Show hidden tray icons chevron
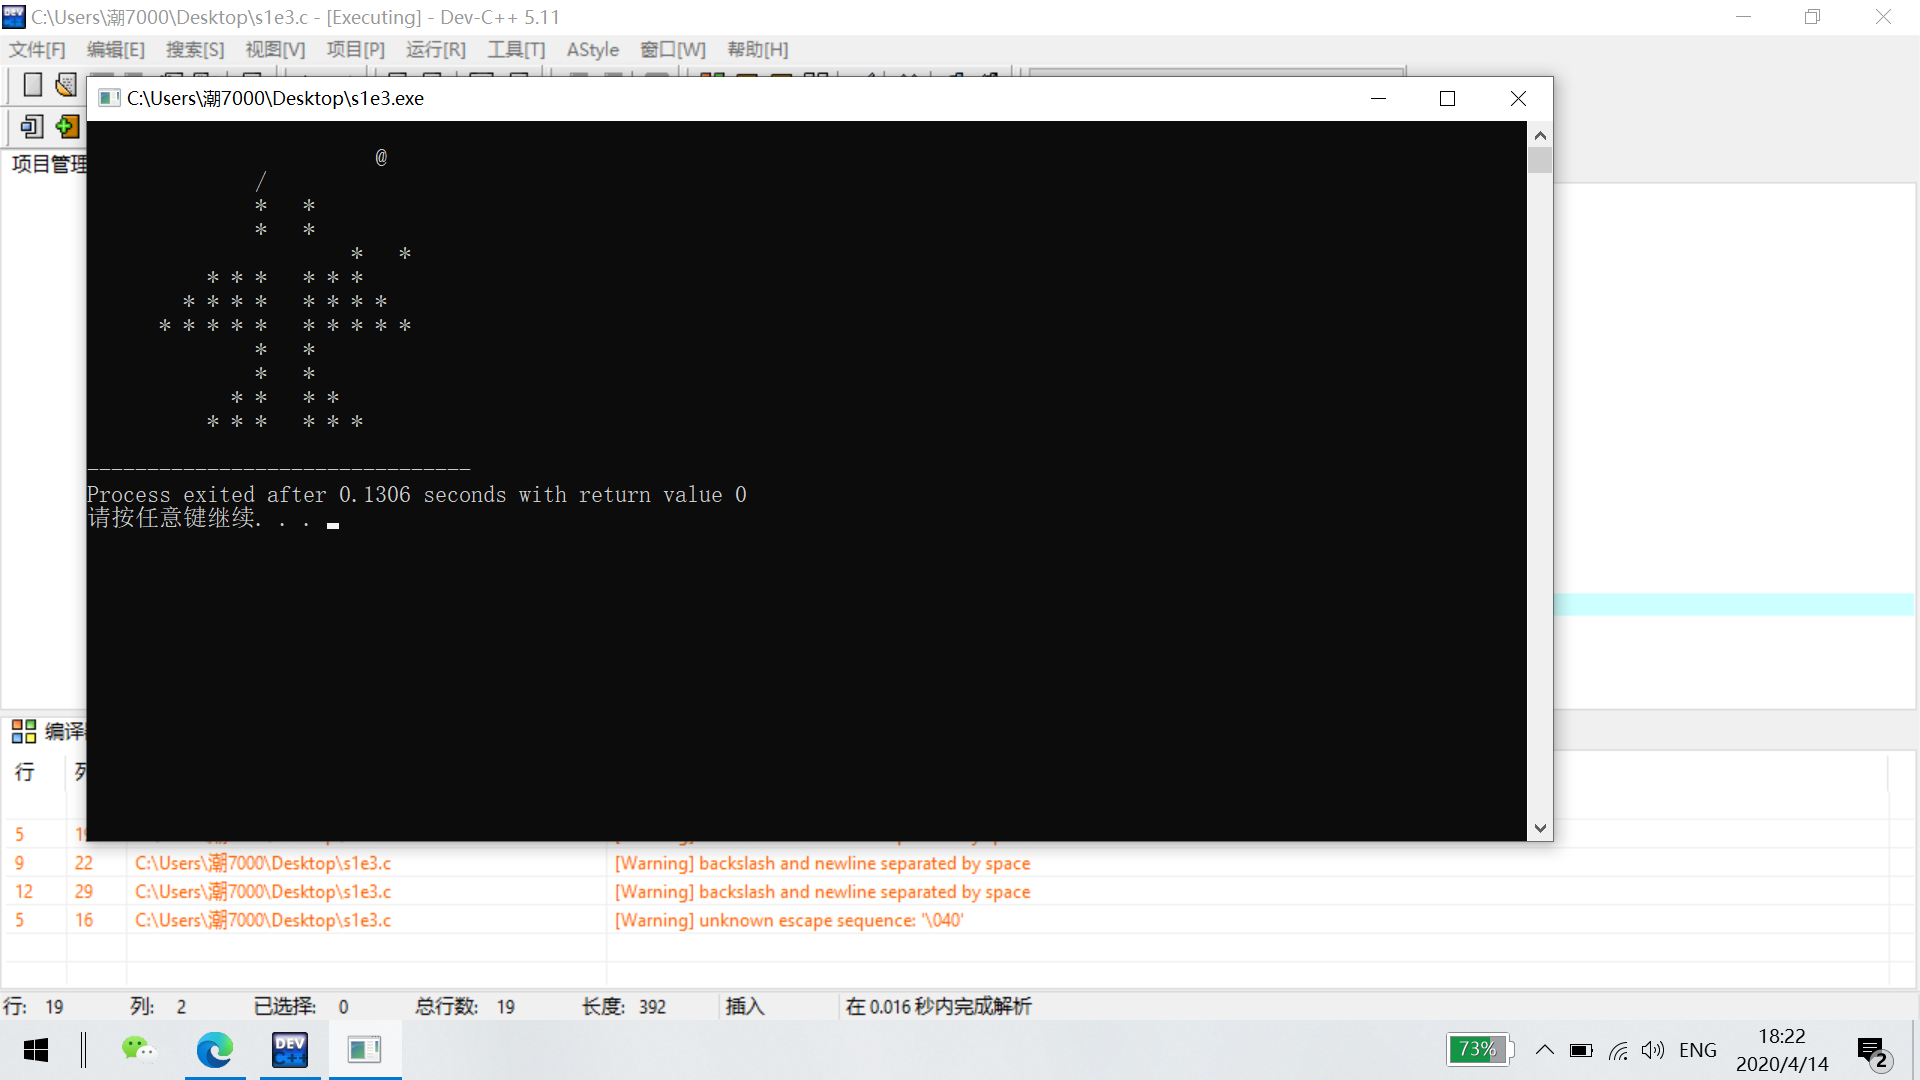Viewport: 1920px width, 1080px height. pyautogui.click(x=1544, y=1050)
